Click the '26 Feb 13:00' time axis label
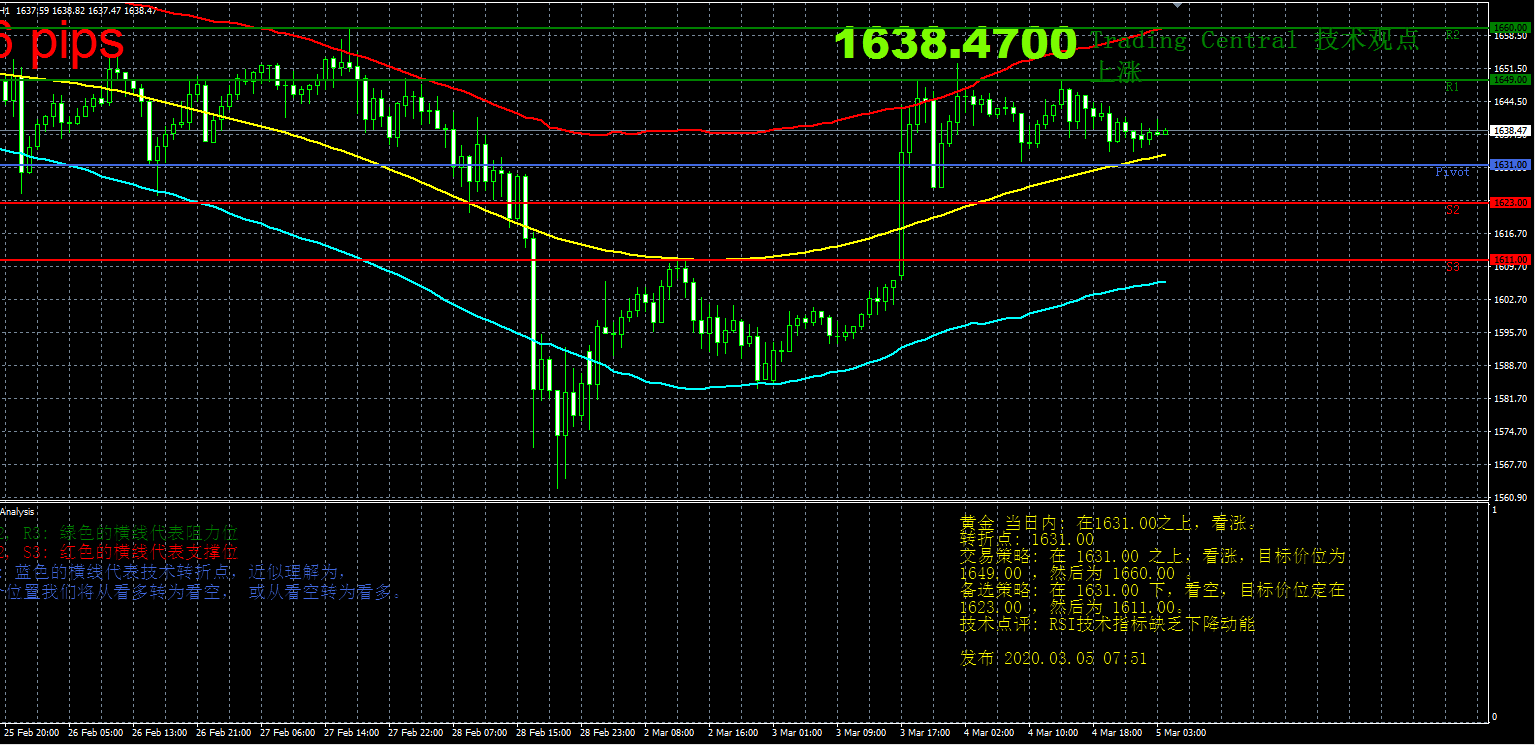This screenshot has height=746, width=1536. [x=159, y=732]
